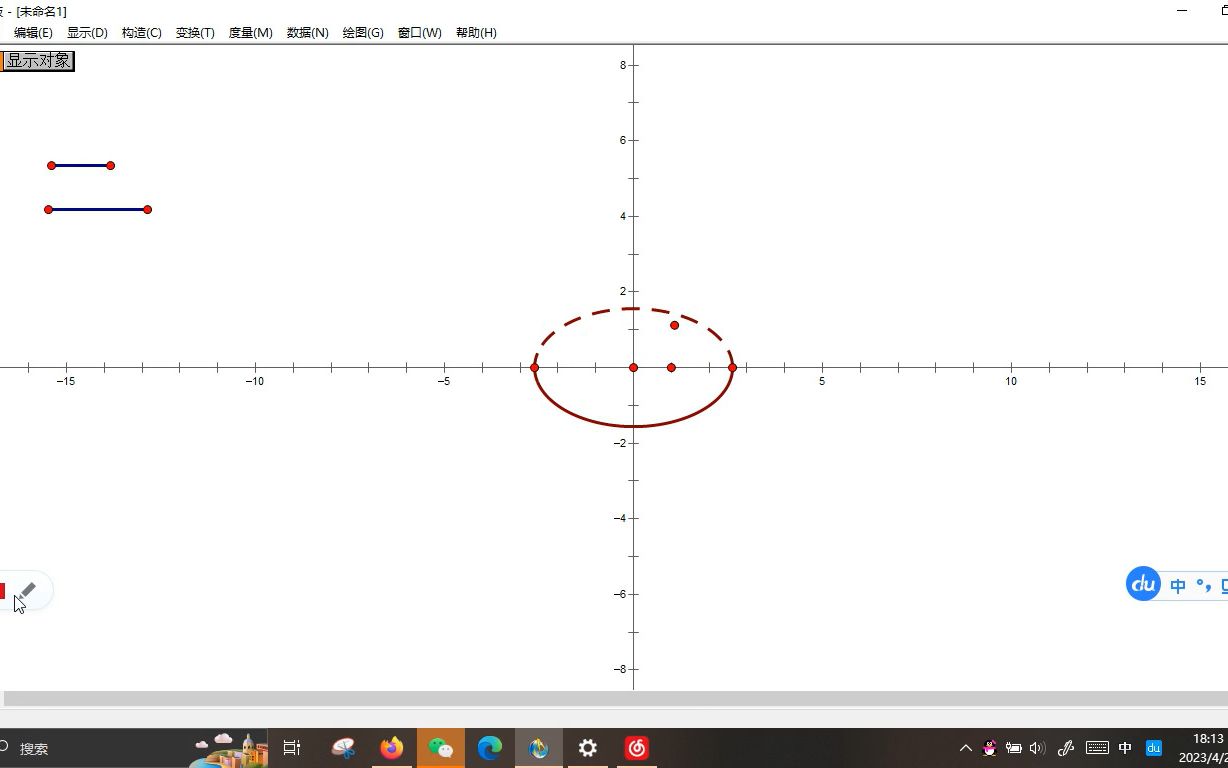Open NetEase Cloud Music from the taskbar
Viewport: 1228px width, 768px height.
click(637, 748)
